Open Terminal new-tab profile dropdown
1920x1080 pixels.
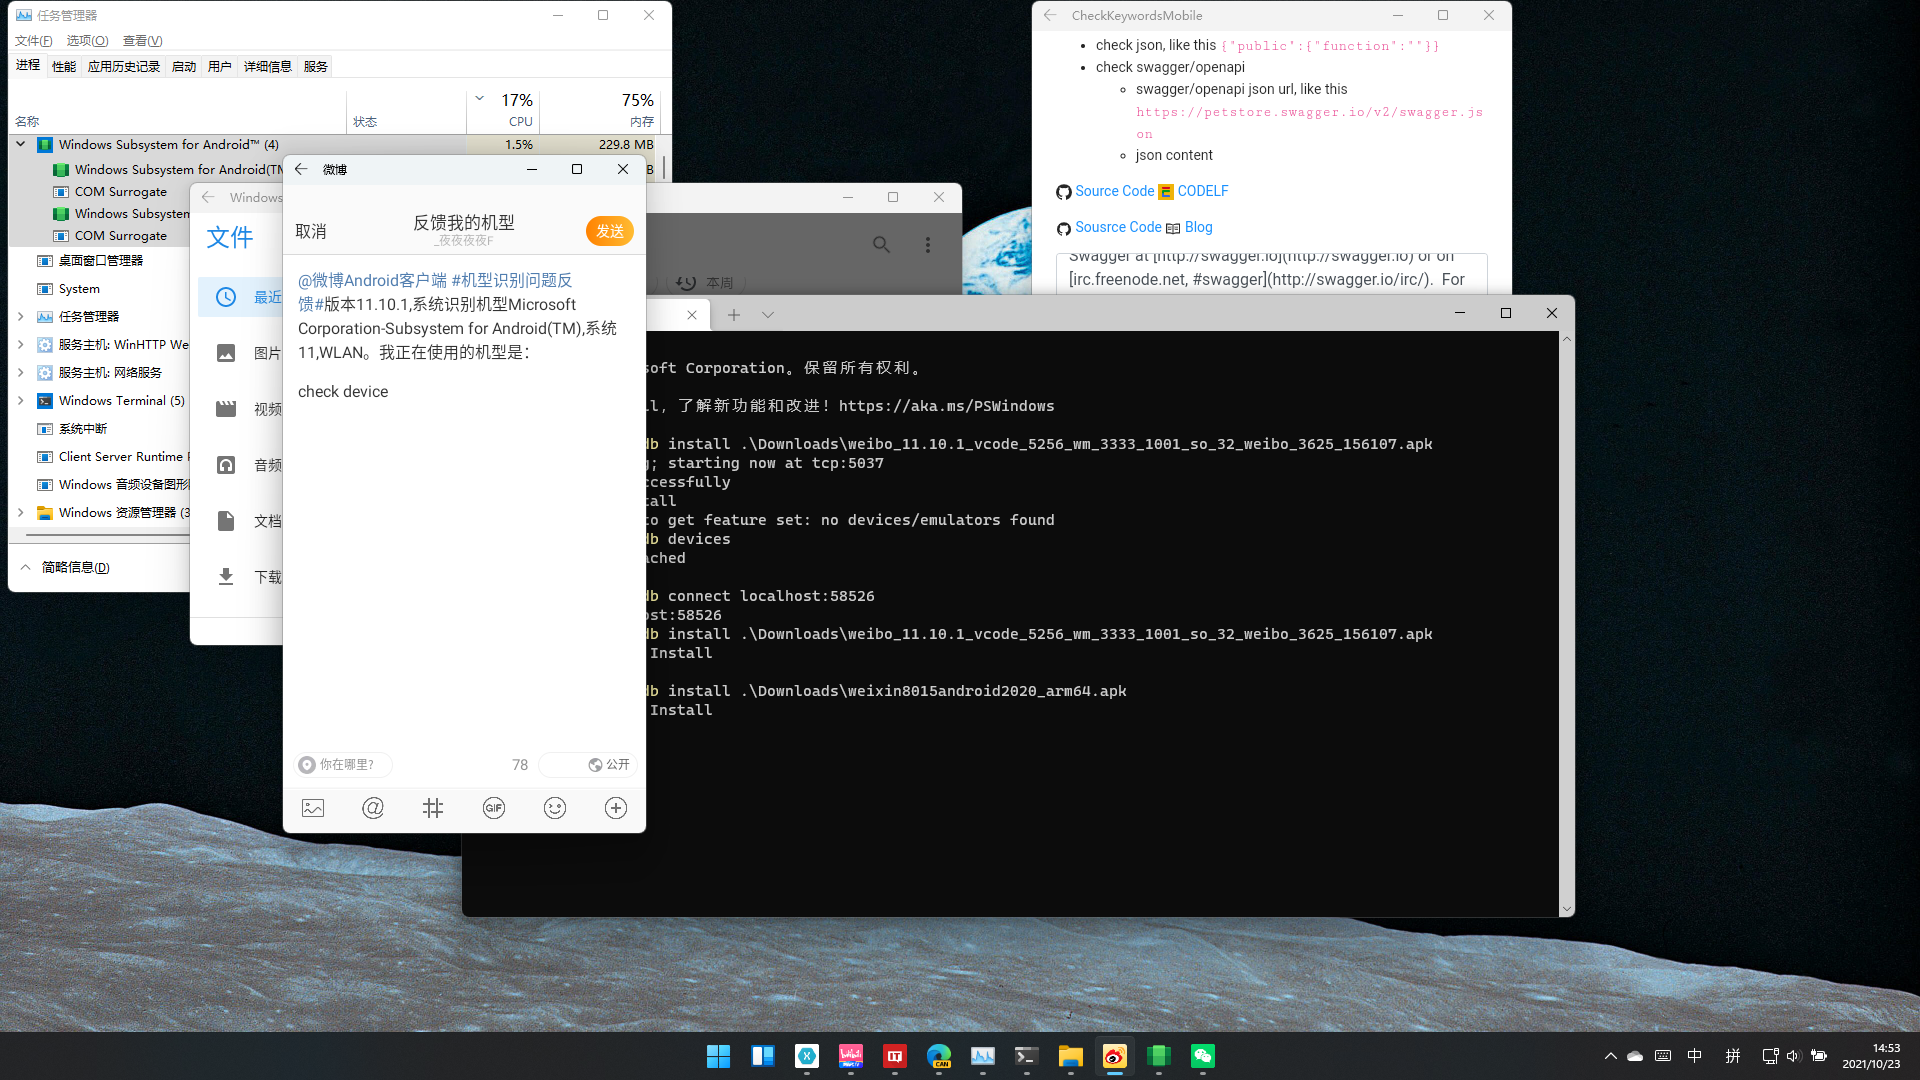click(768, 315)
